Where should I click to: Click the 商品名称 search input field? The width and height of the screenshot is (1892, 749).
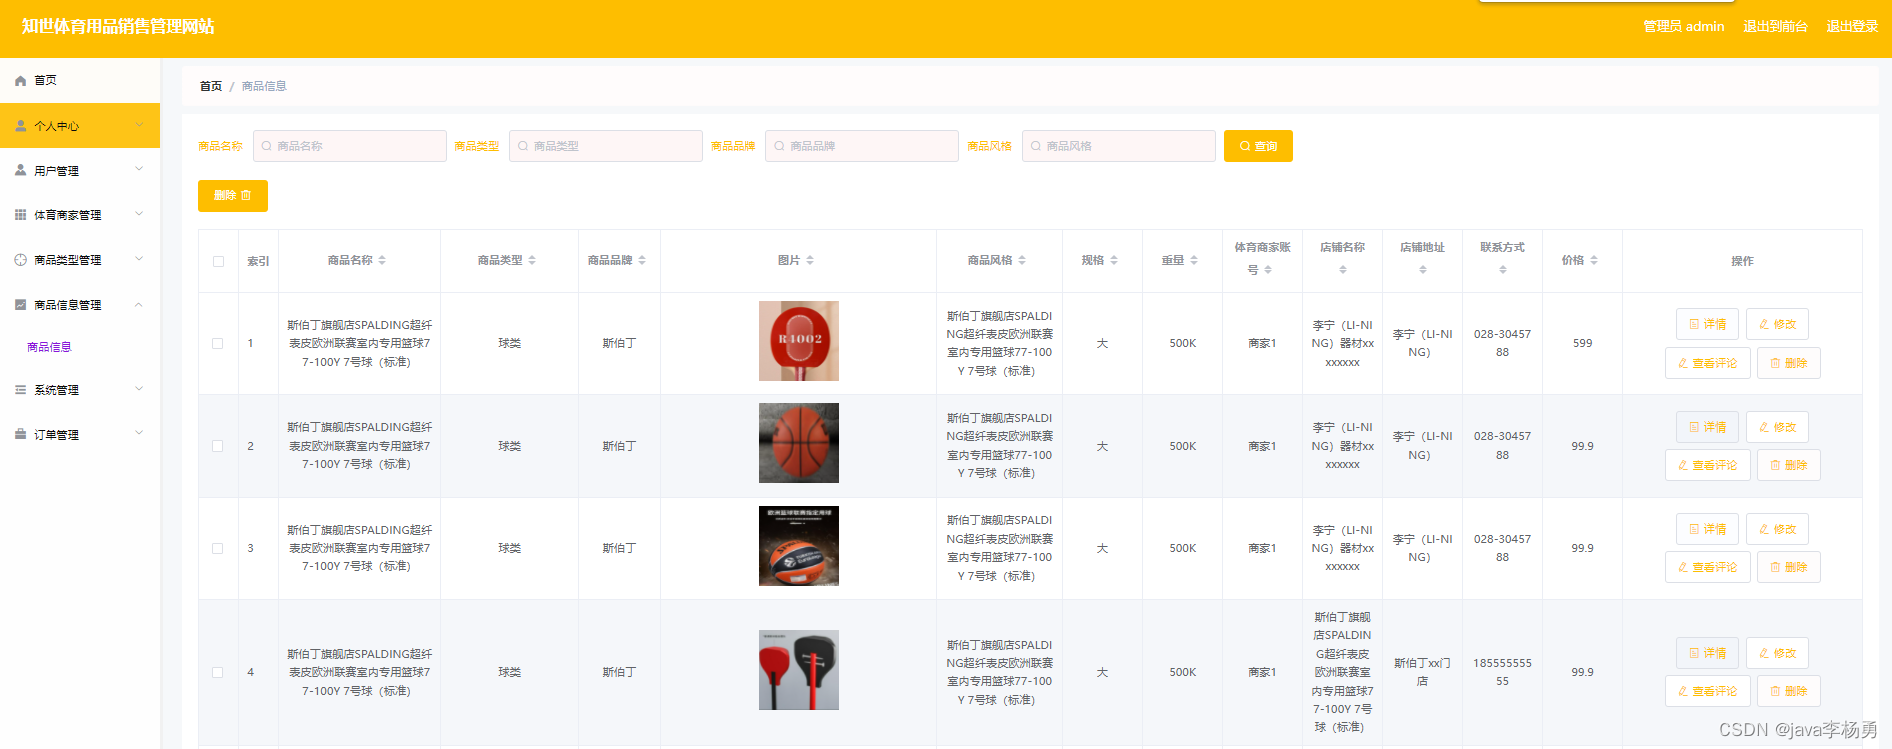click(350, 146)
